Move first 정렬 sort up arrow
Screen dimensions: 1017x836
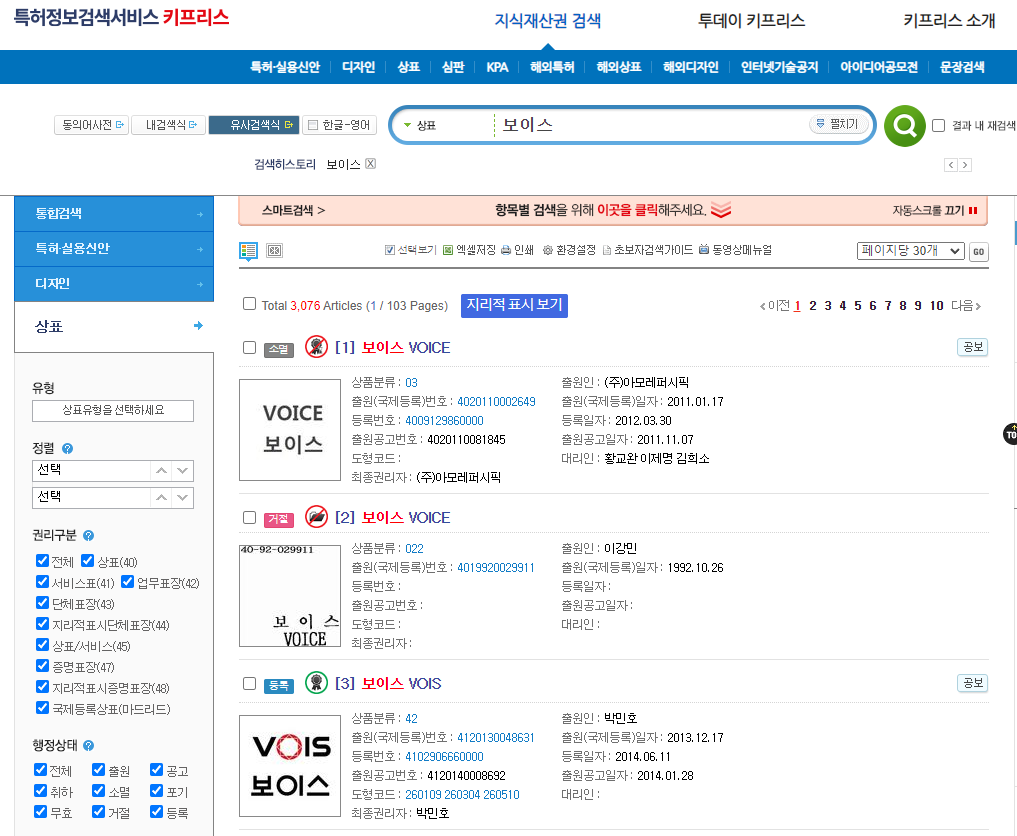[162, 470]
